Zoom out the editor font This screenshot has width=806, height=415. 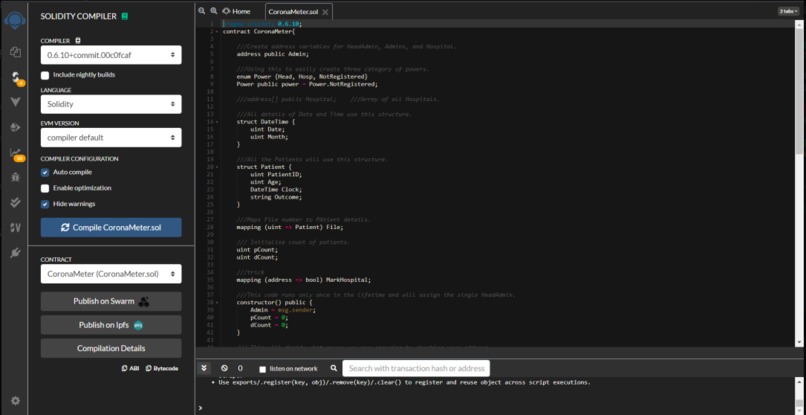(x=202, y=11)
